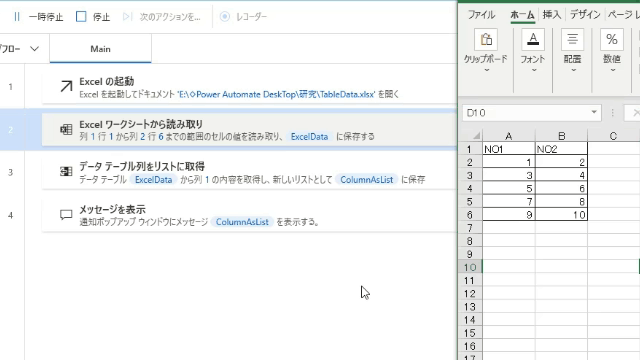Click the formula bar cancel X icon

point(635,113)
